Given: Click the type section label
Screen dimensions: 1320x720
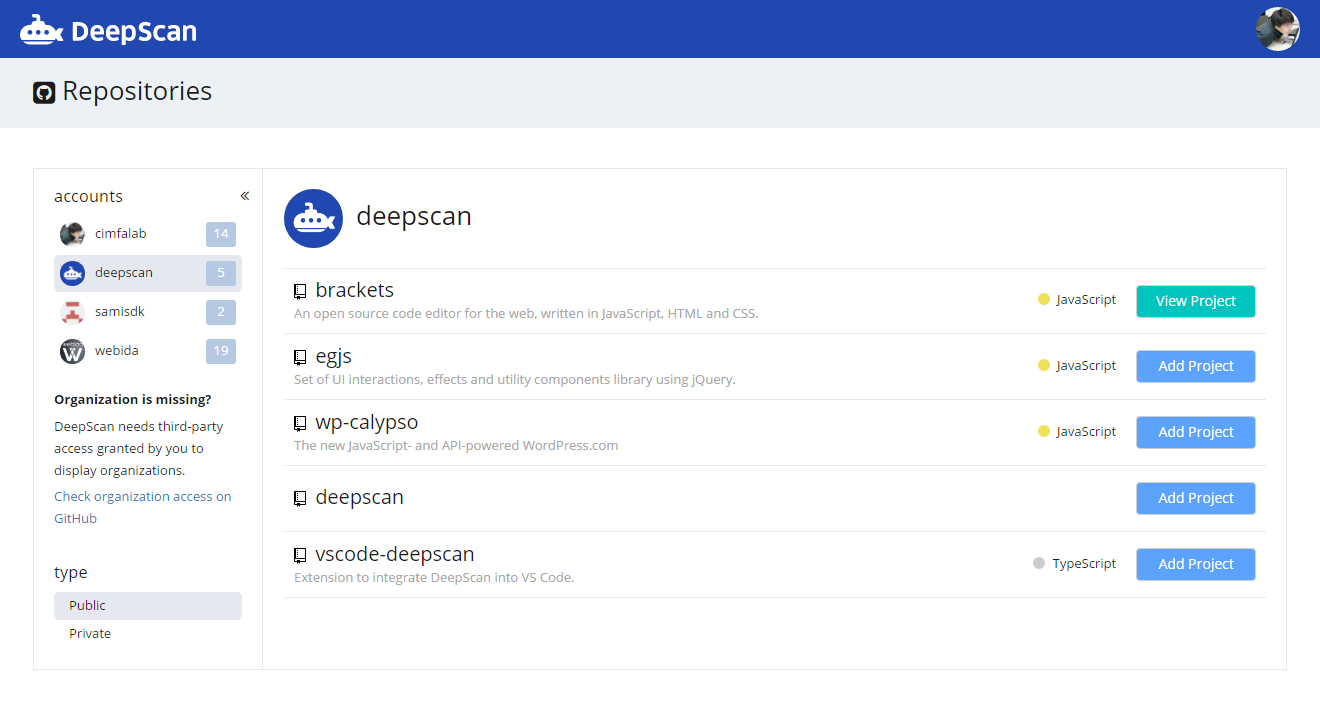Looking at the screenshot, I should click(x=70, y=573).
